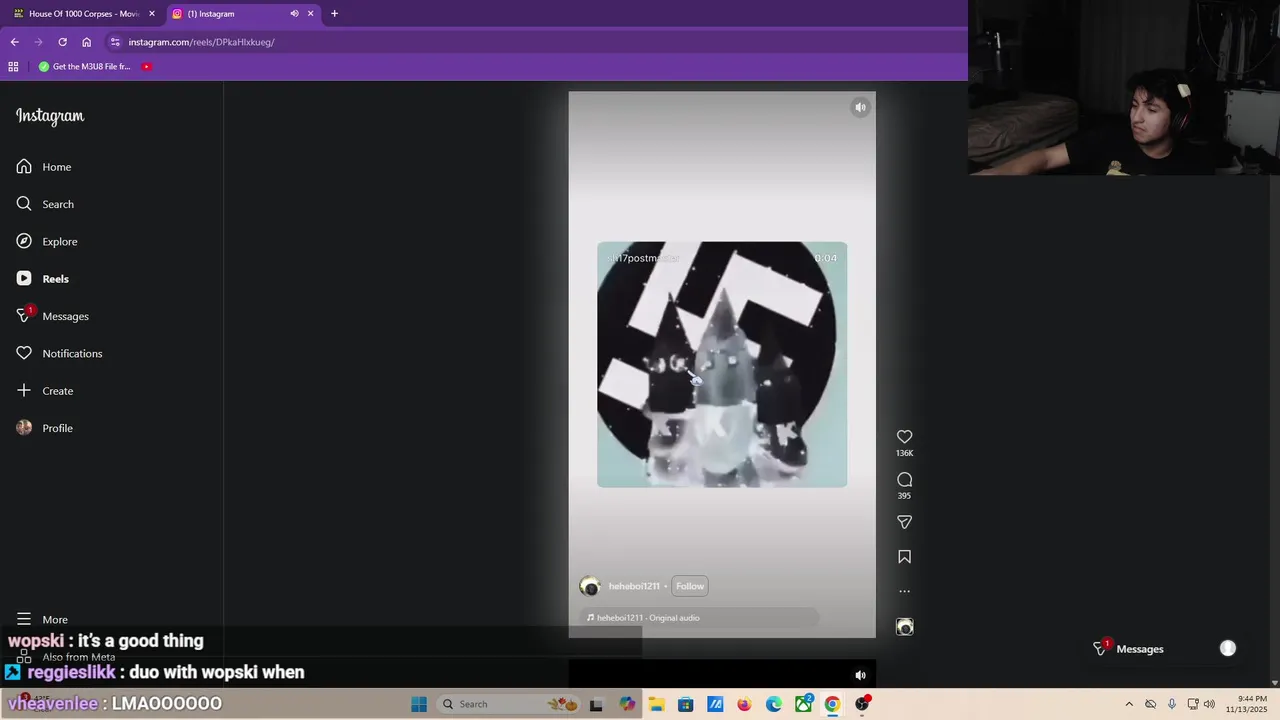Go forward in browser
The height and width of the screenshot is (720, 1280).
click(x=38, y=42)
